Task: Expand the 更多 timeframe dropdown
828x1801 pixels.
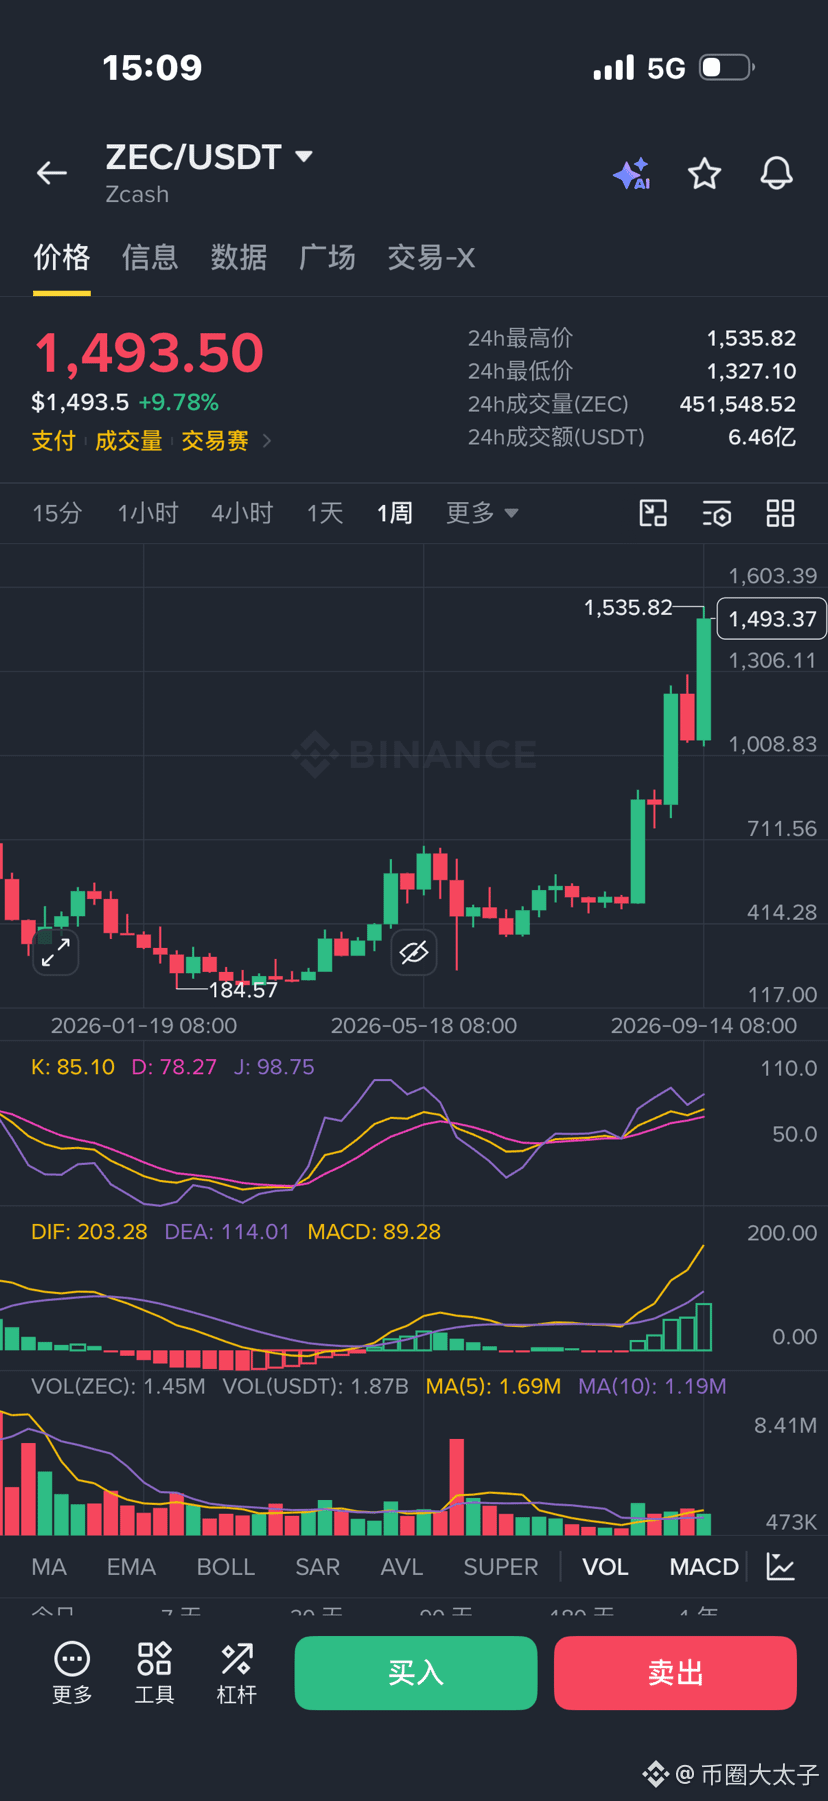Action: (x=482, y=513)
